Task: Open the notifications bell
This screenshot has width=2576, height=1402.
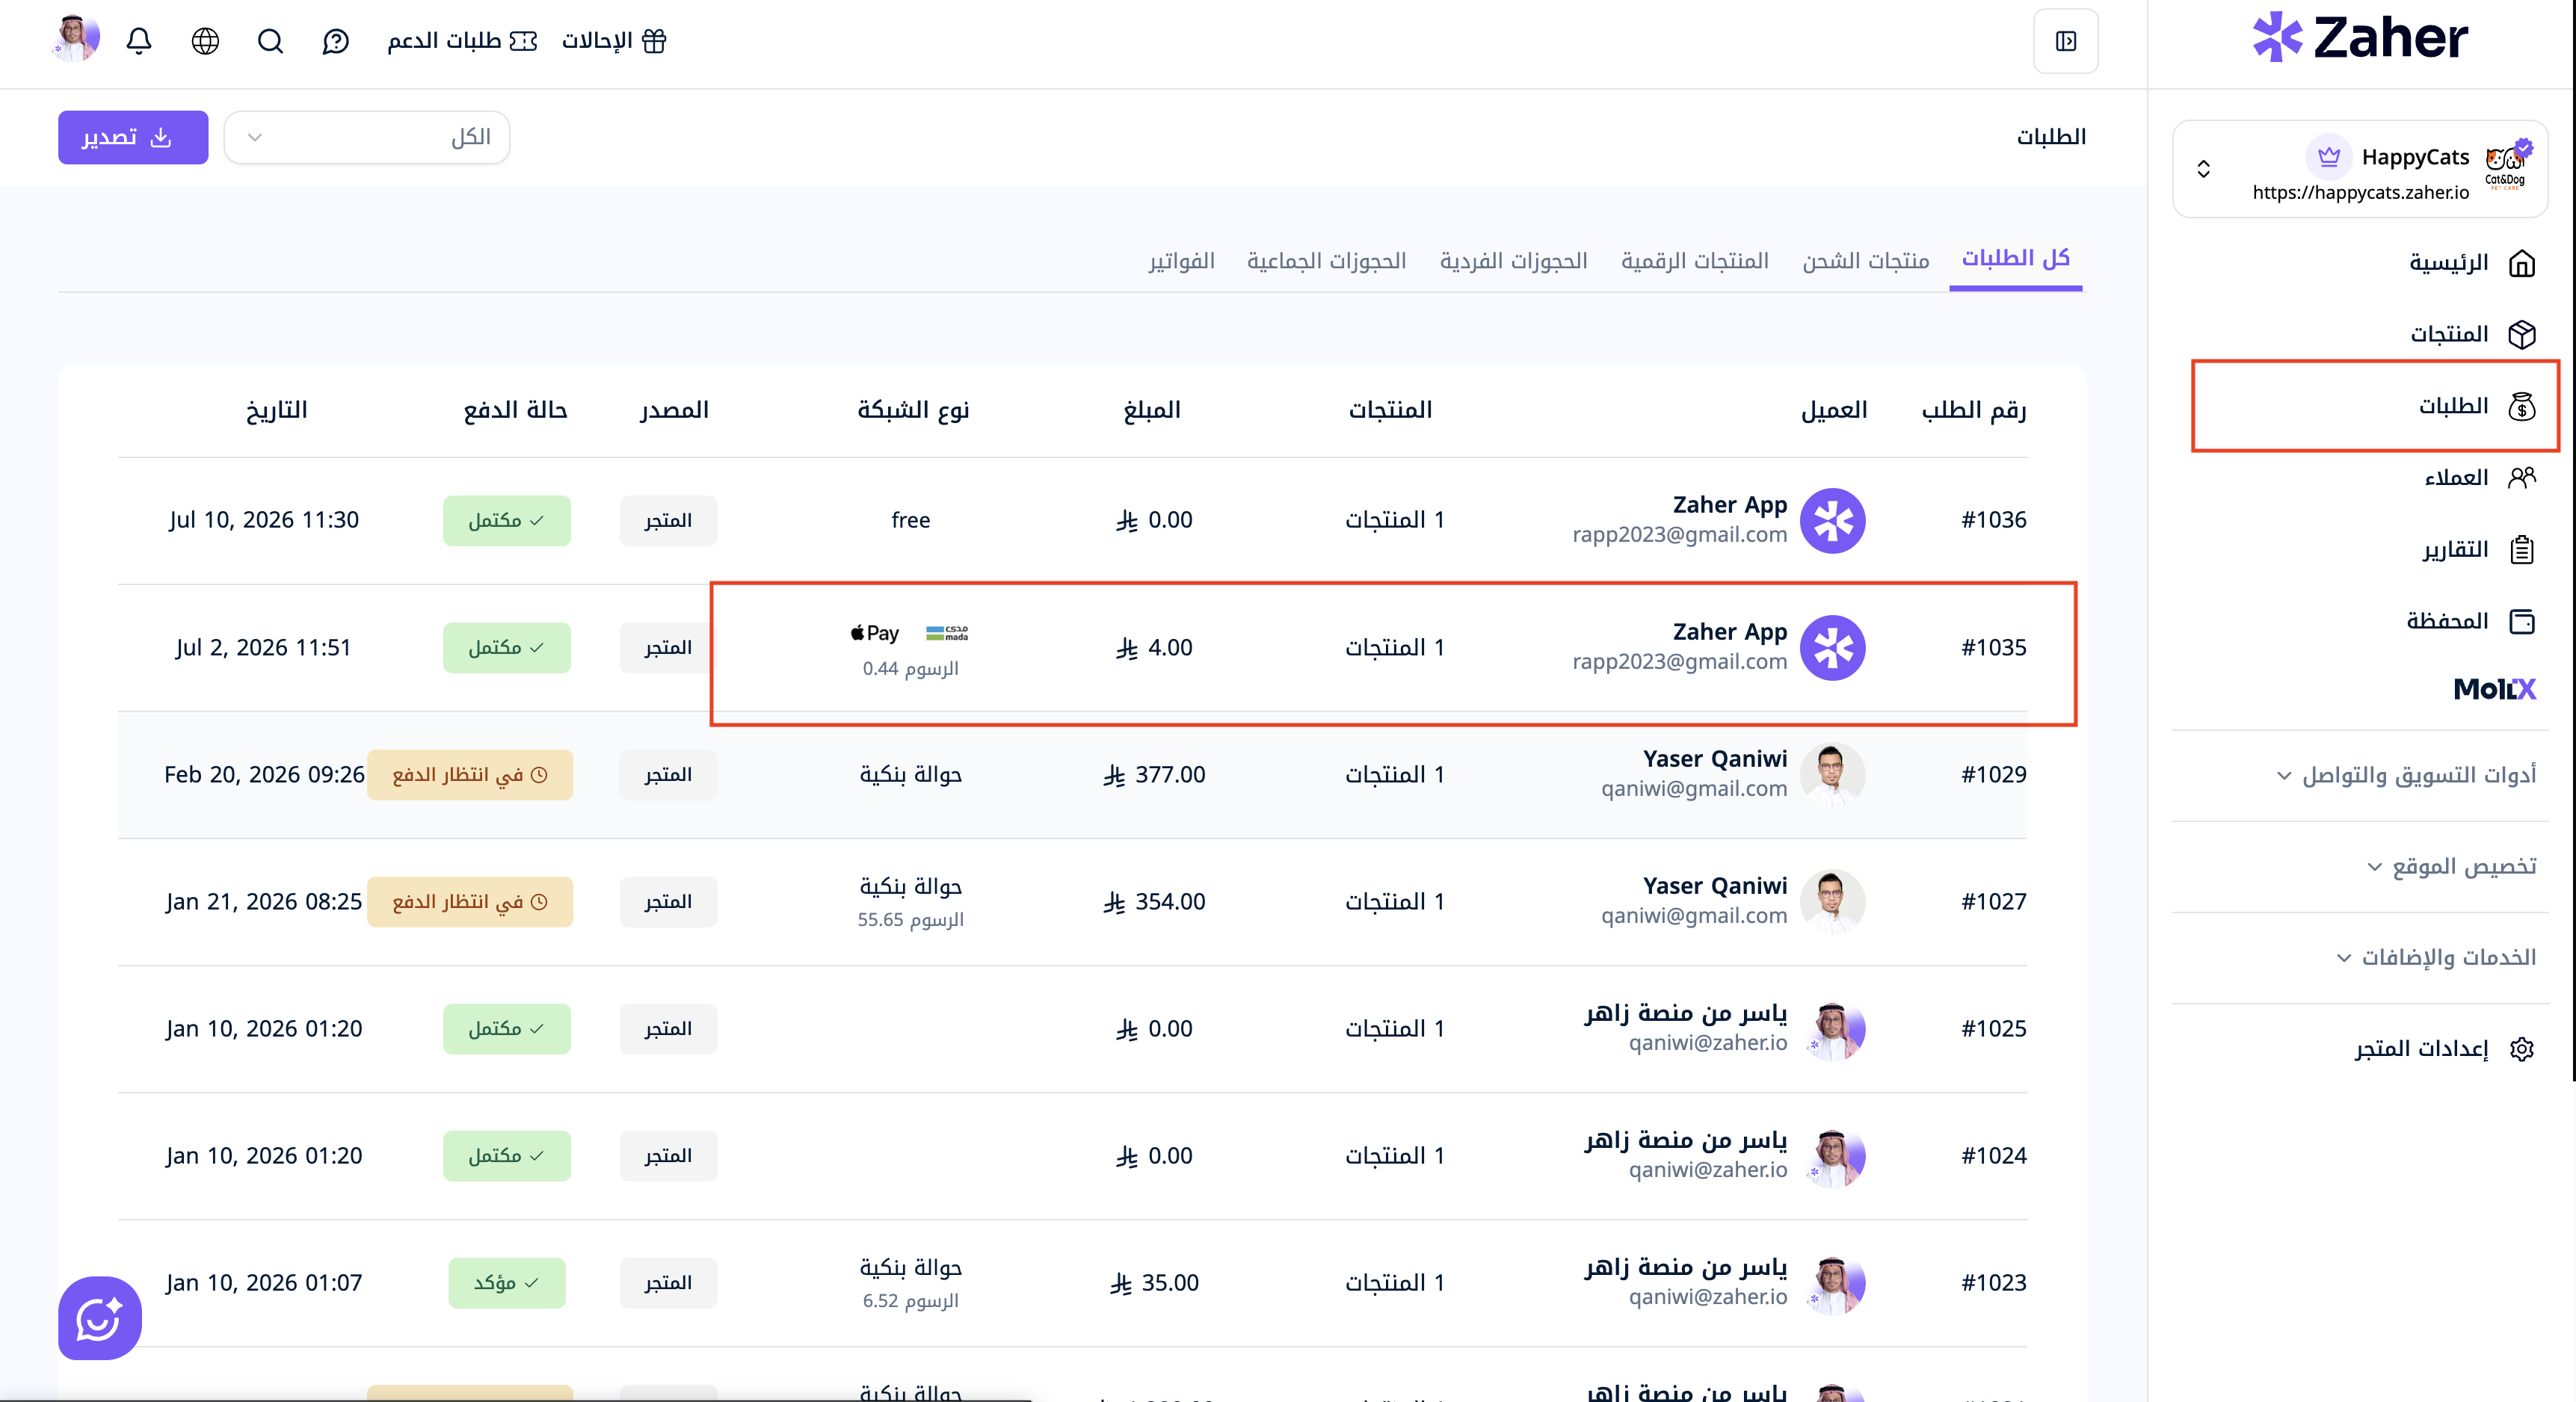Action: tap(139, 41)
